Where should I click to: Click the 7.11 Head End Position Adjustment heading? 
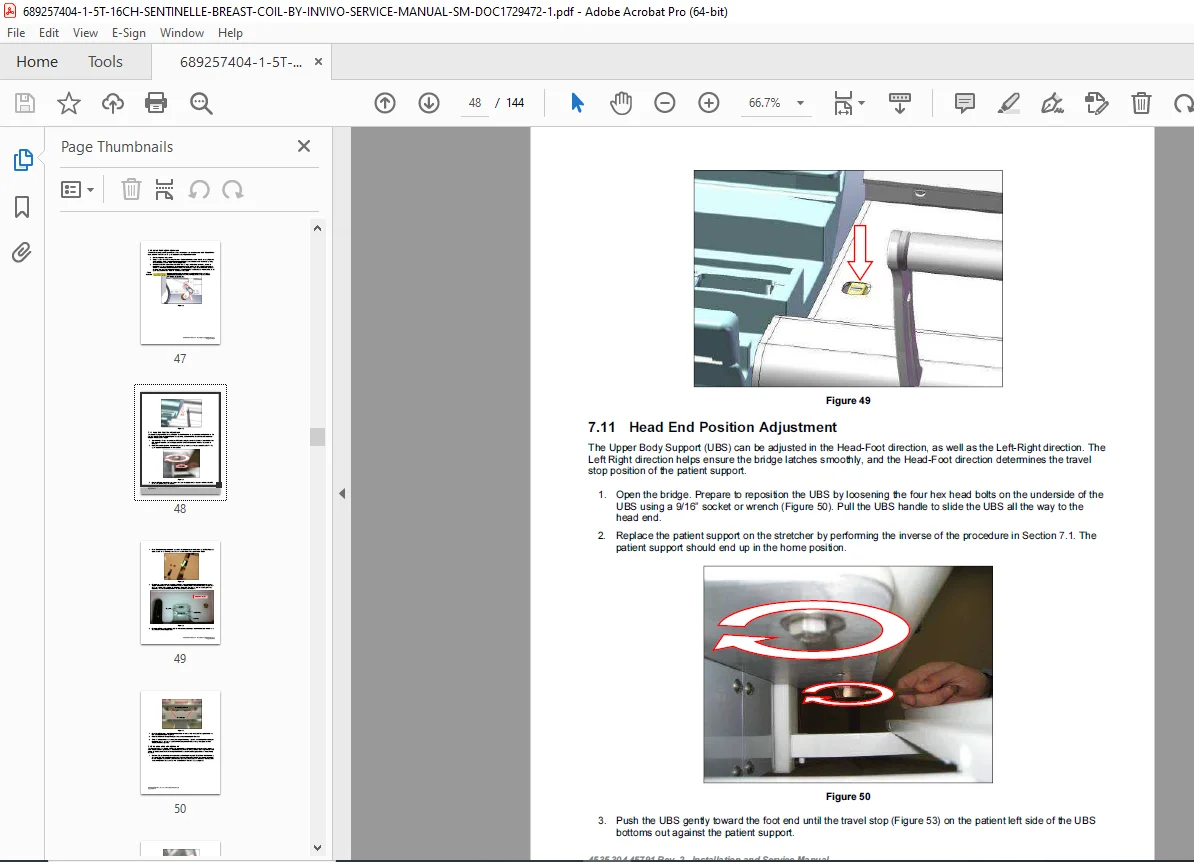click(712, 427)
